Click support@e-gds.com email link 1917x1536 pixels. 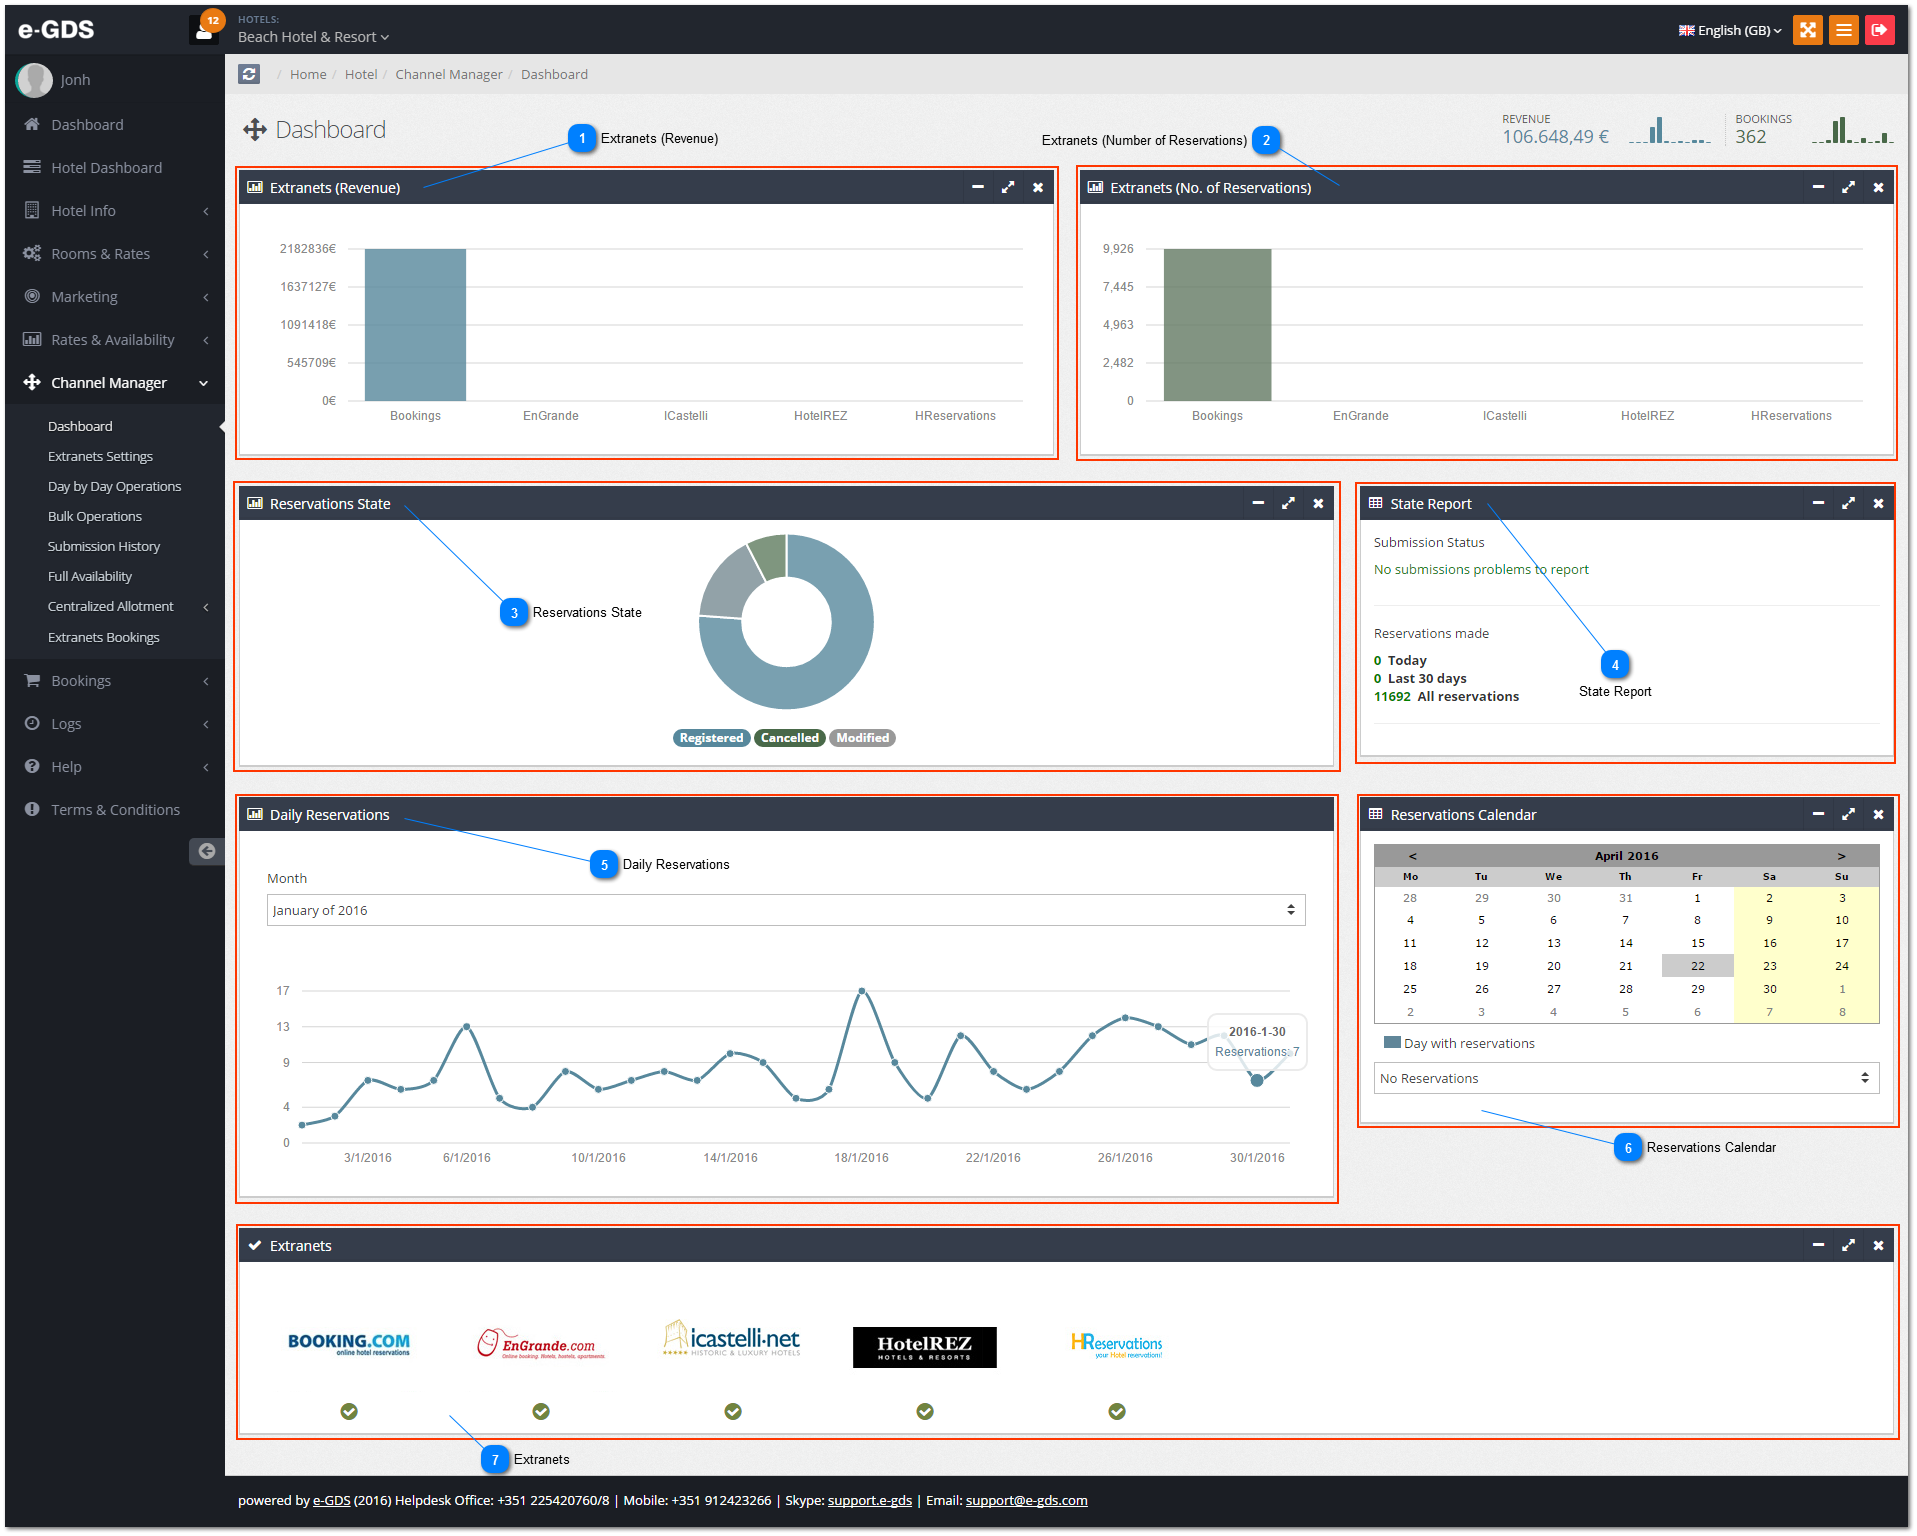(1026, 1500)
